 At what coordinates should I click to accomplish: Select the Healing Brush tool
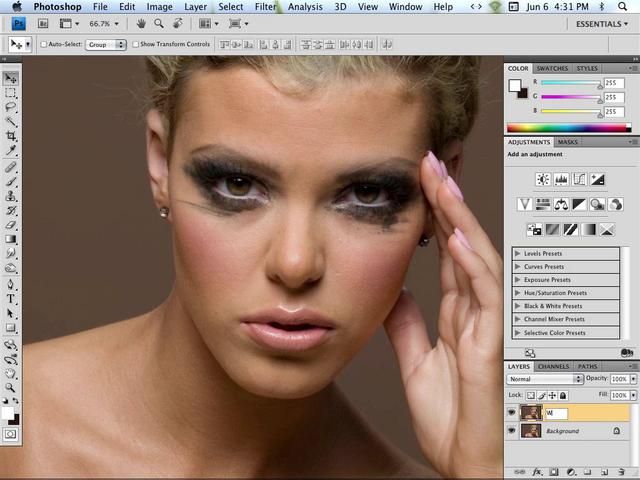tap(11, 167)
